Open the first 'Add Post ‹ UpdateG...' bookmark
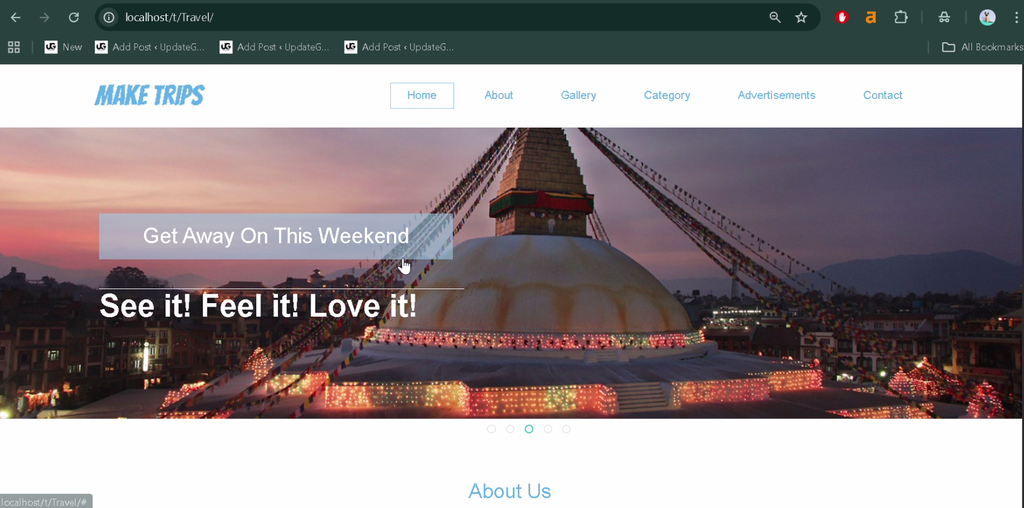1024x508 pixels. click(150, 47)
